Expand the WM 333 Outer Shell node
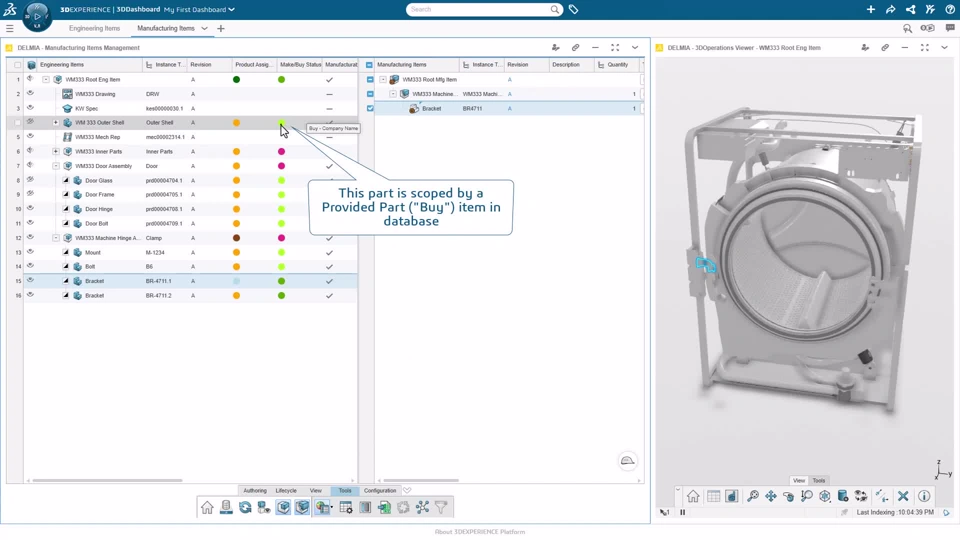This screenshot has width=960, height=540. [x=56, y=122]
